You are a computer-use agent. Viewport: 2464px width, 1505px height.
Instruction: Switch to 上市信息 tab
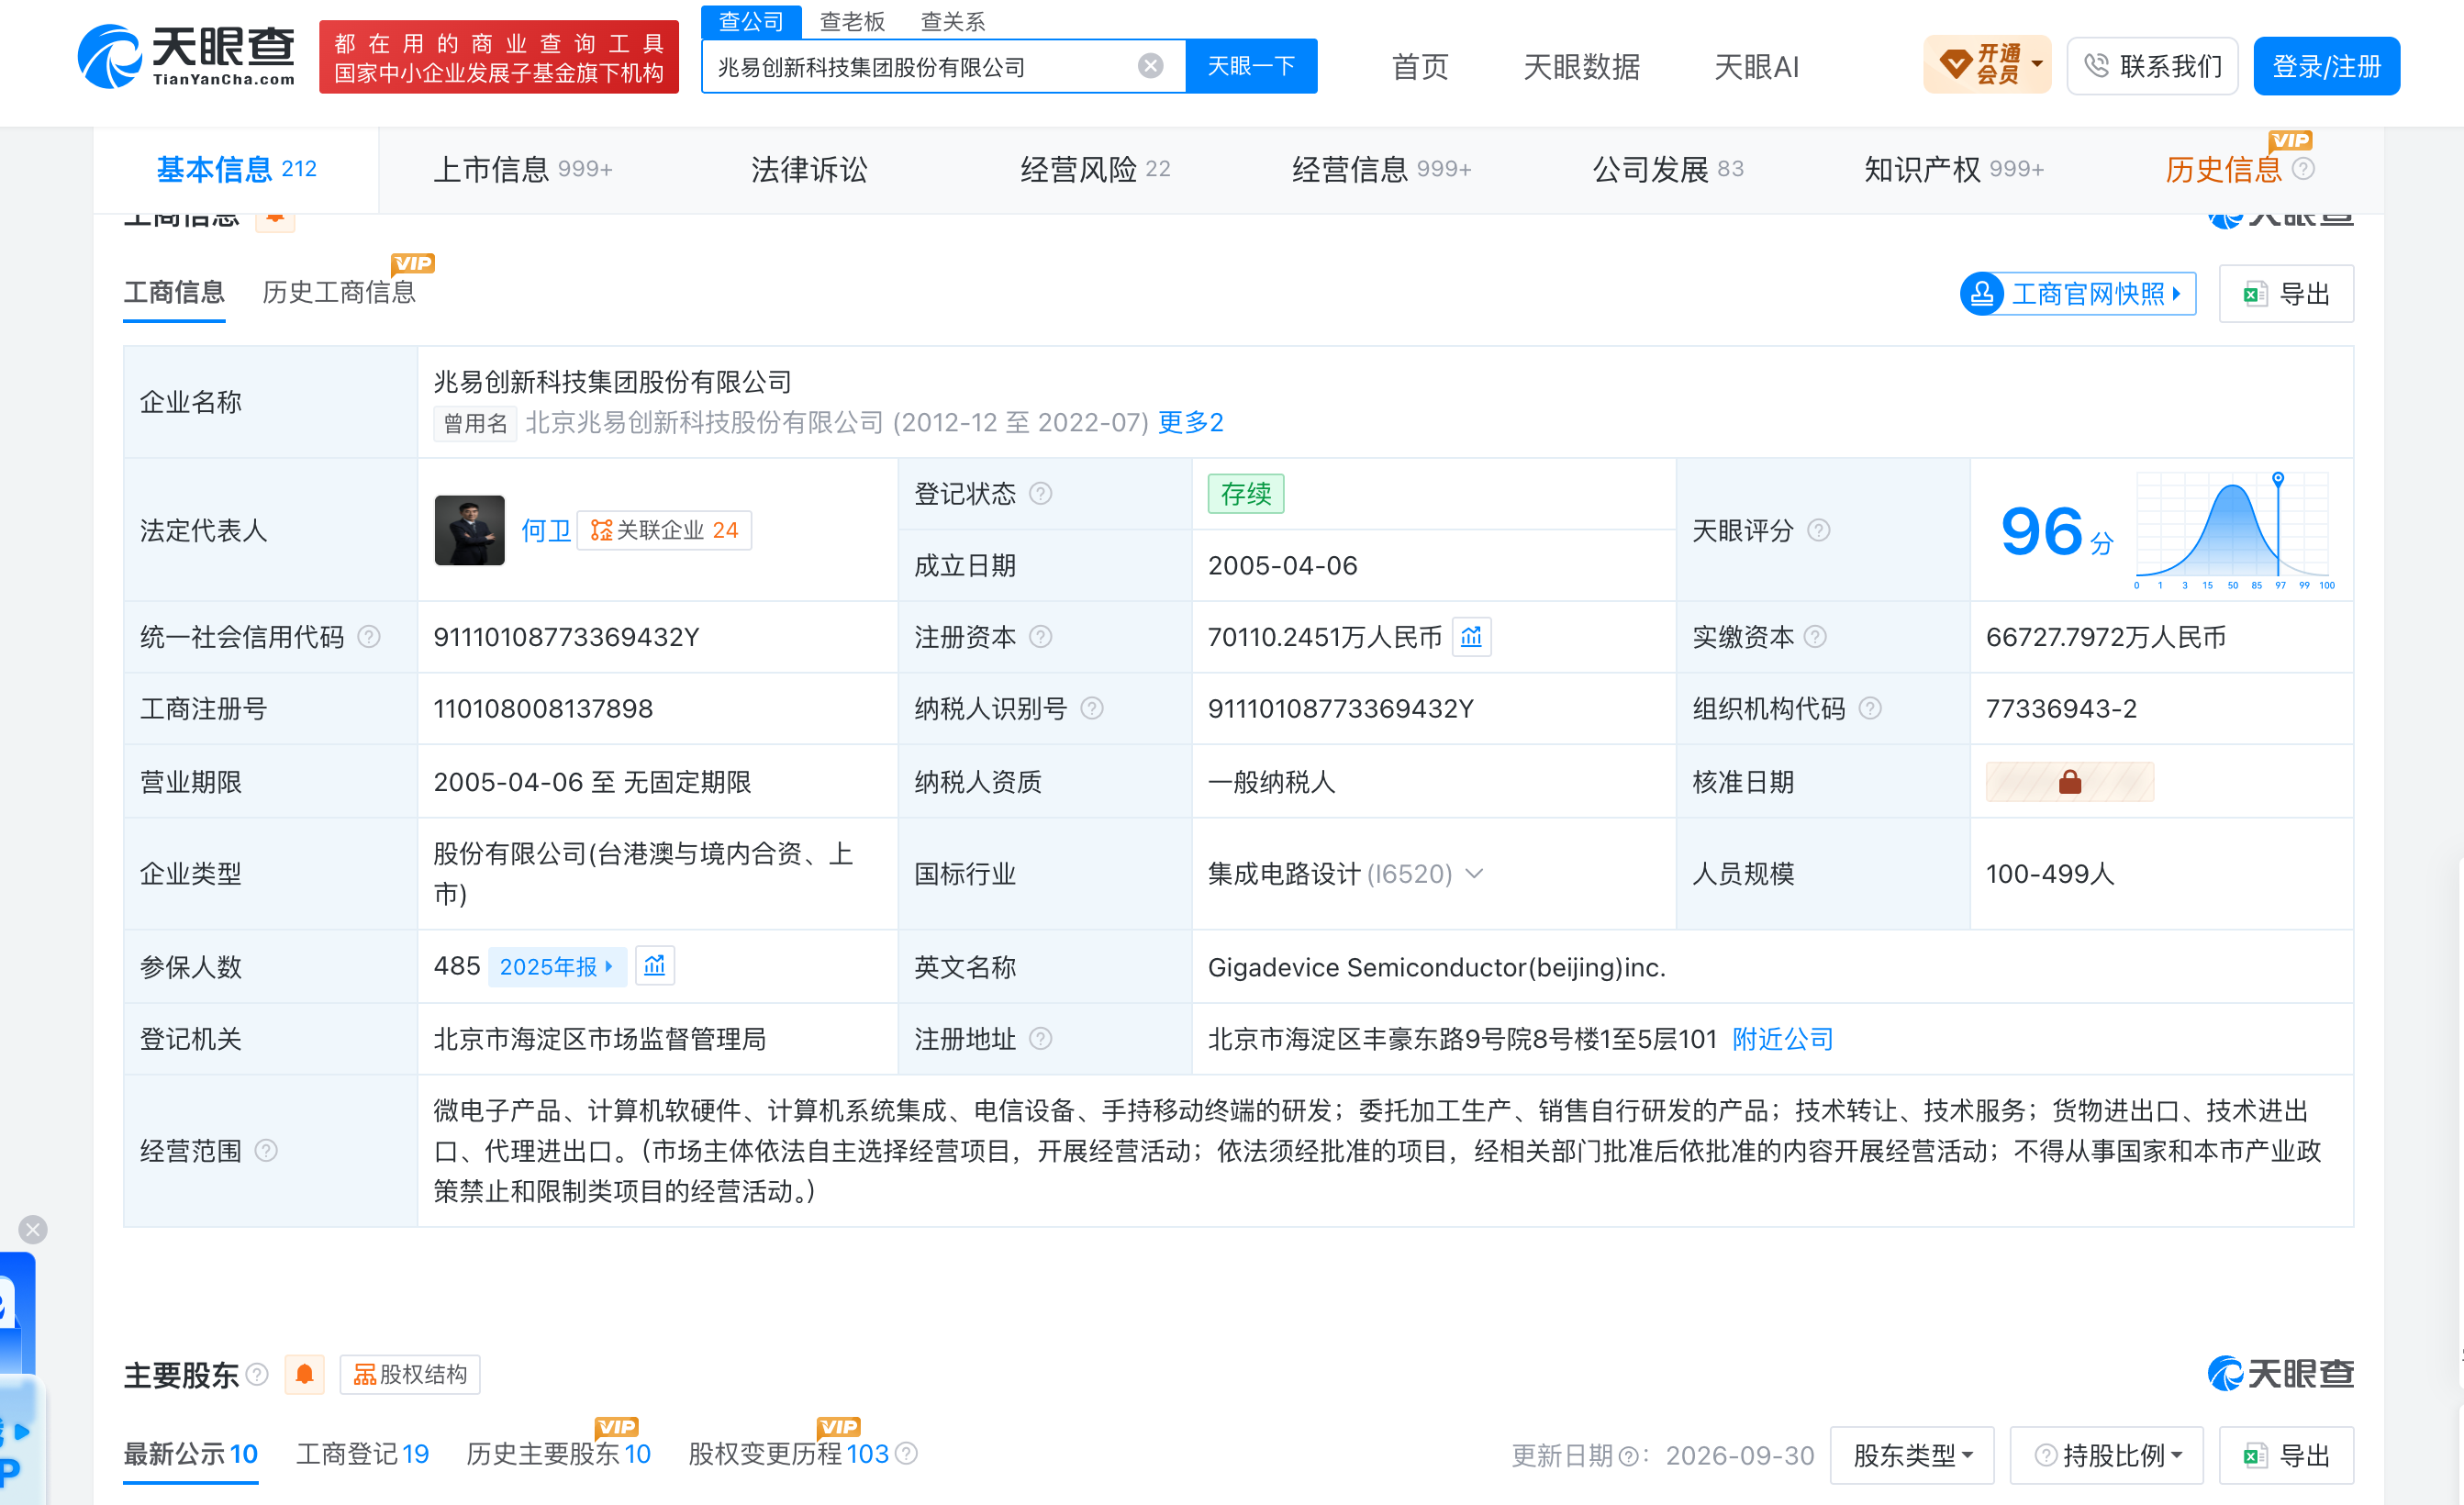pyautogui.click(x=522, y=169)
